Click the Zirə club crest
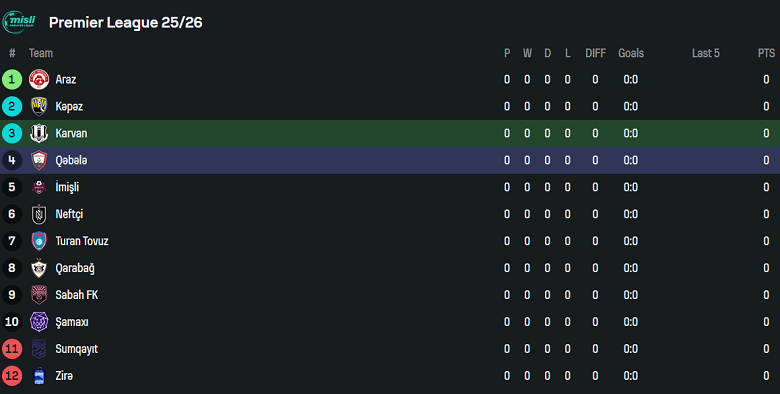 [39, 376]
